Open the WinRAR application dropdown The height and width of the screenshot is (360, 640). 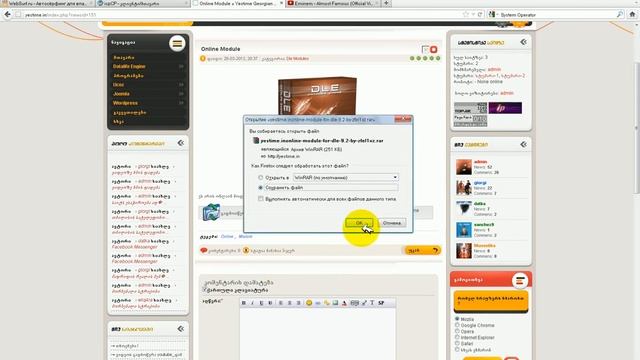pos(345,178)
